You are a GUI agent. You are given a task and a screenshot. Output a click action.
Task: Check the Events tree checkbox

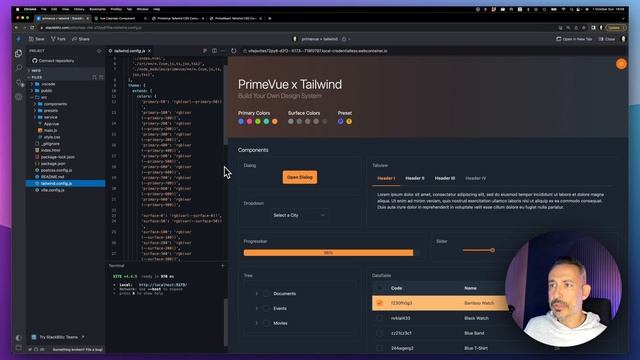[267, 309]
